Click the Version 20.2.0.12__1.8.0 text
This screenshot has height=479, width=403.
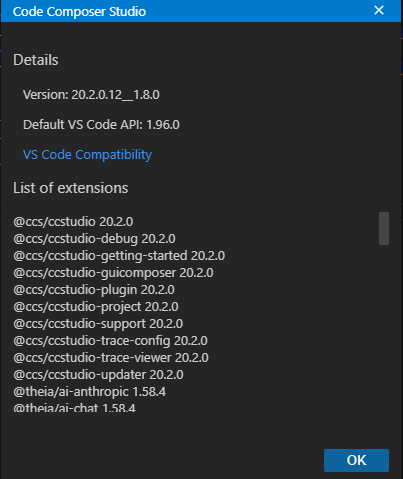[91, 95]
